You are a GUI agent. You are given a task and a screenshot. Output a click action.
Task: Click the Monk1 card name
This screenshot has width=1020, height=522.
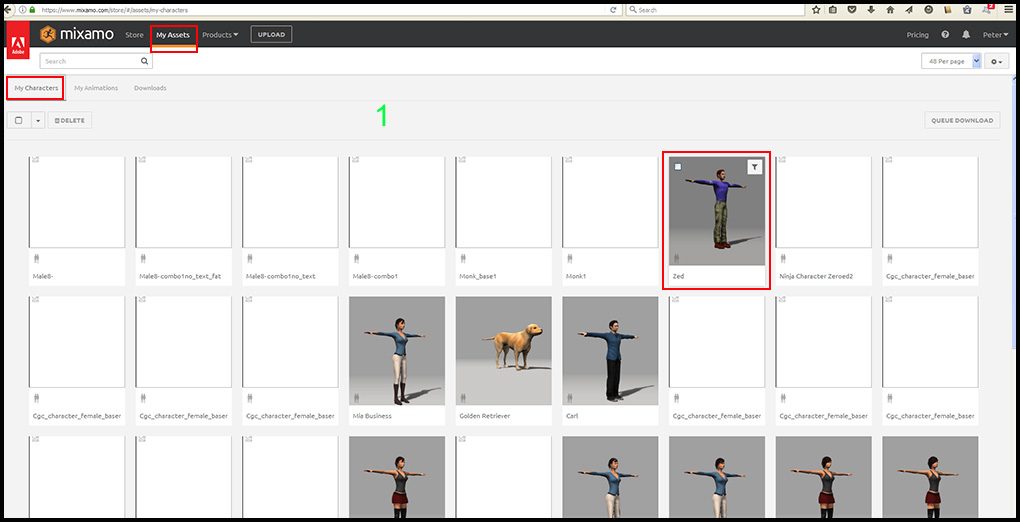(576, 277)
